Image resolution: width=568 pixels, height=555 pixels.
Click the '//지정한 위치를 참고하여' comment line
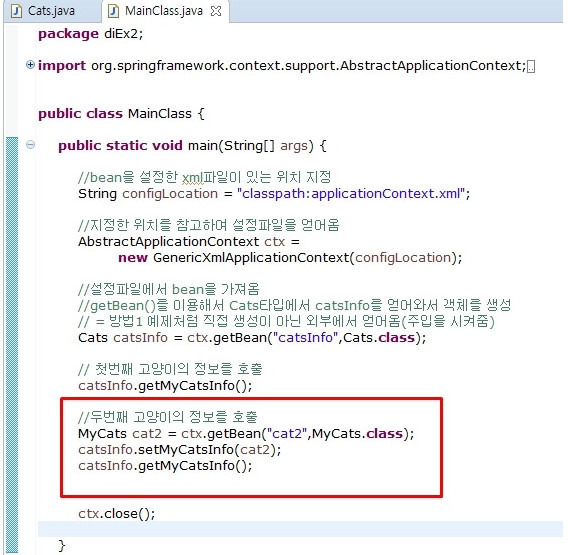point(209,225)
